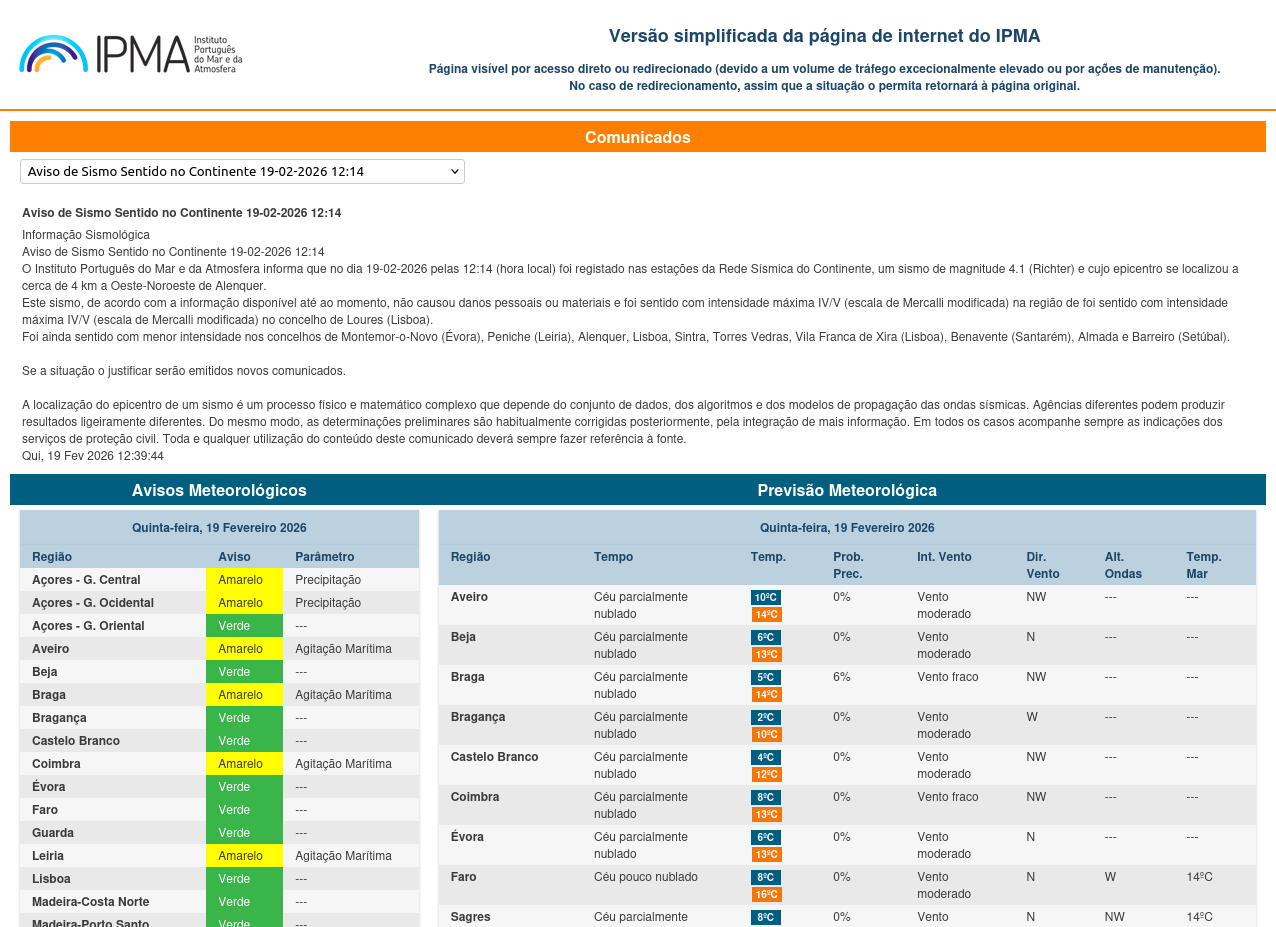
Task: Click the IPMA logo
Action: click(x=130, y=54)
